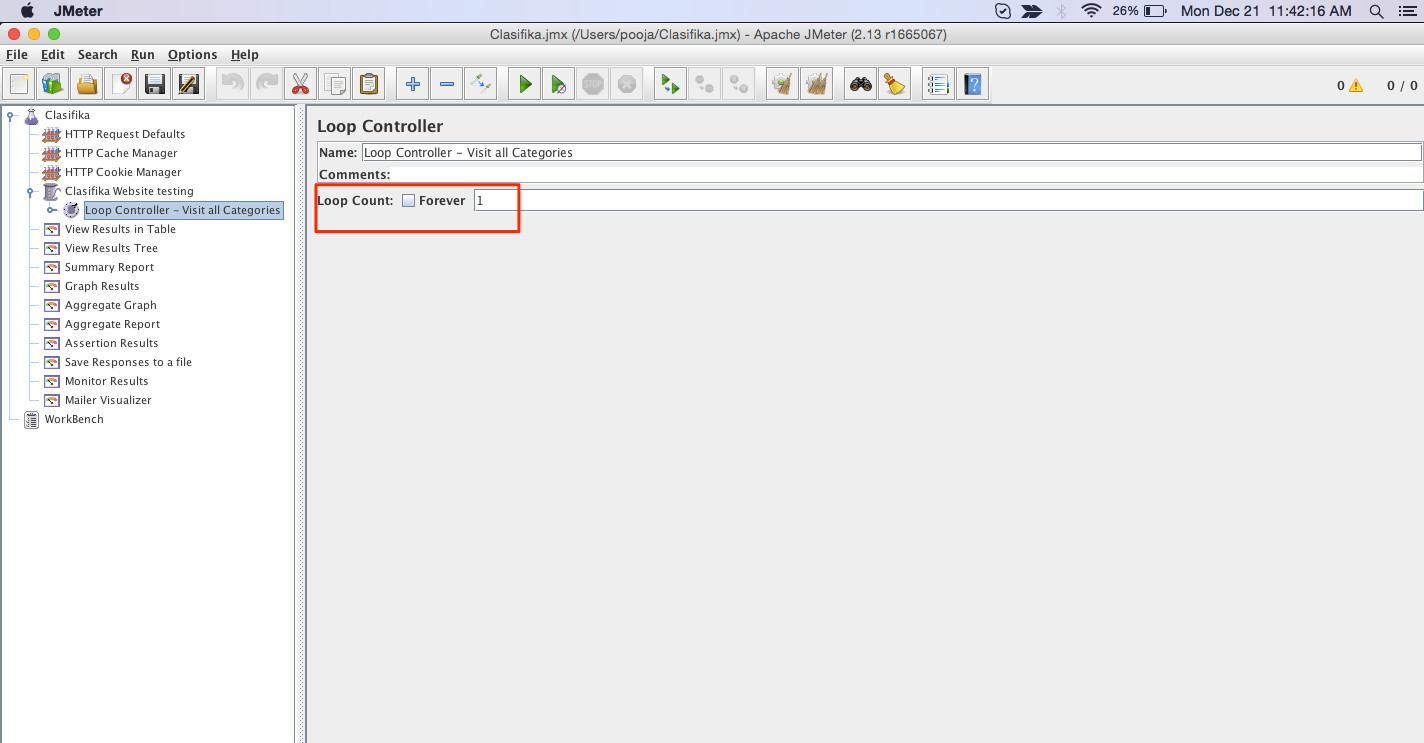Click the Search binoculars icon
This screenshot has height=743, width=1424.
click(860, 85)
